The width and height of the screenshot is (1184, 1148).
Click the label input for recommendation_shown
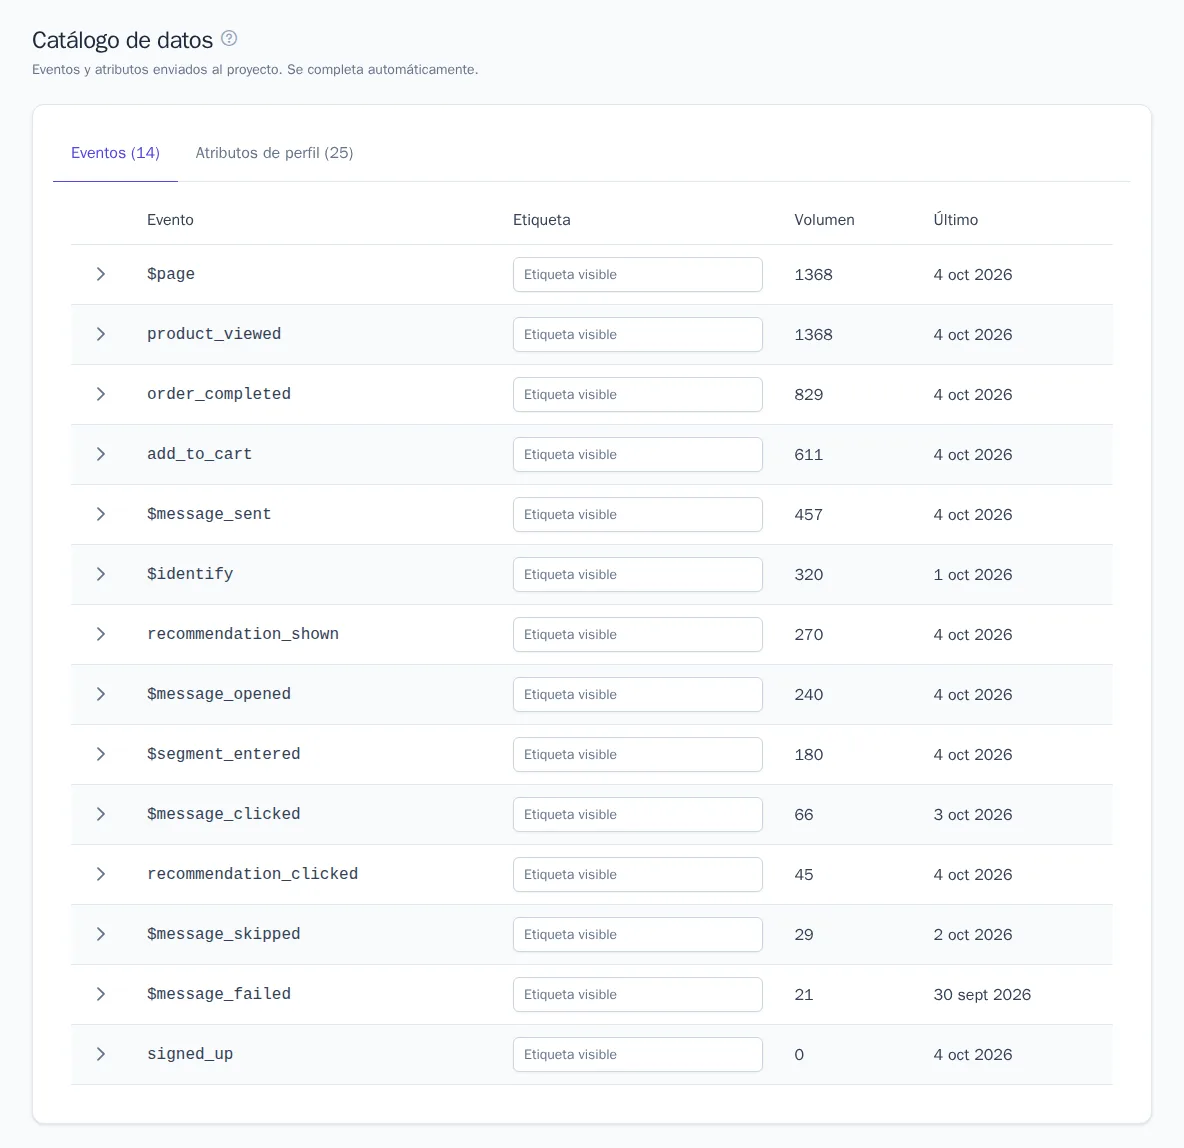click(637, 634)
